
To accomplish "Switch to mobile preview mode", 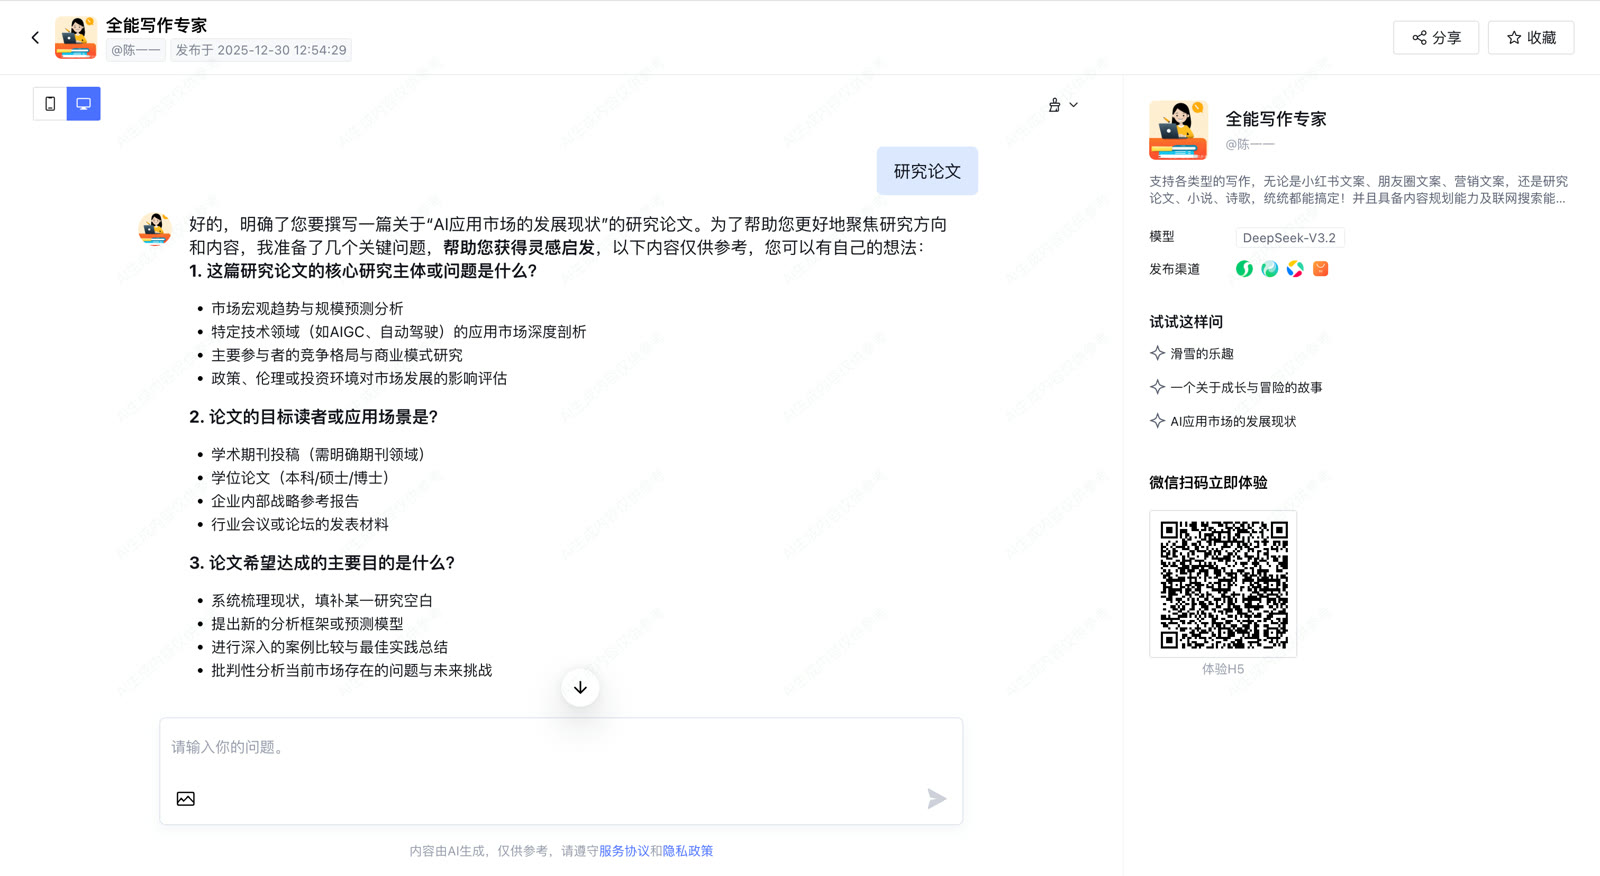I will click(x=50, y=104).
